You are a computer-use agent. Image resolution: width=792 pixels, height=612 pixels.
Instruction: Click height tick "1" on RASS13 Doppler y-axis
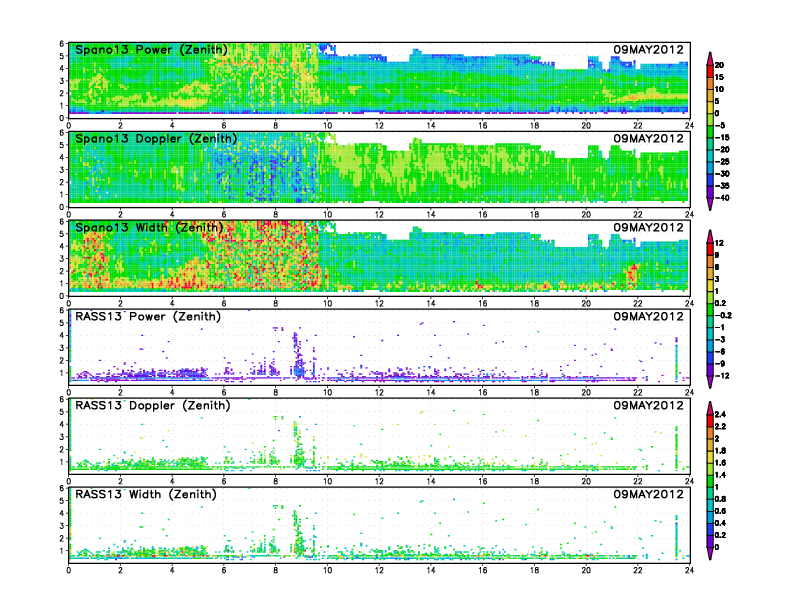tap(62, 462)
